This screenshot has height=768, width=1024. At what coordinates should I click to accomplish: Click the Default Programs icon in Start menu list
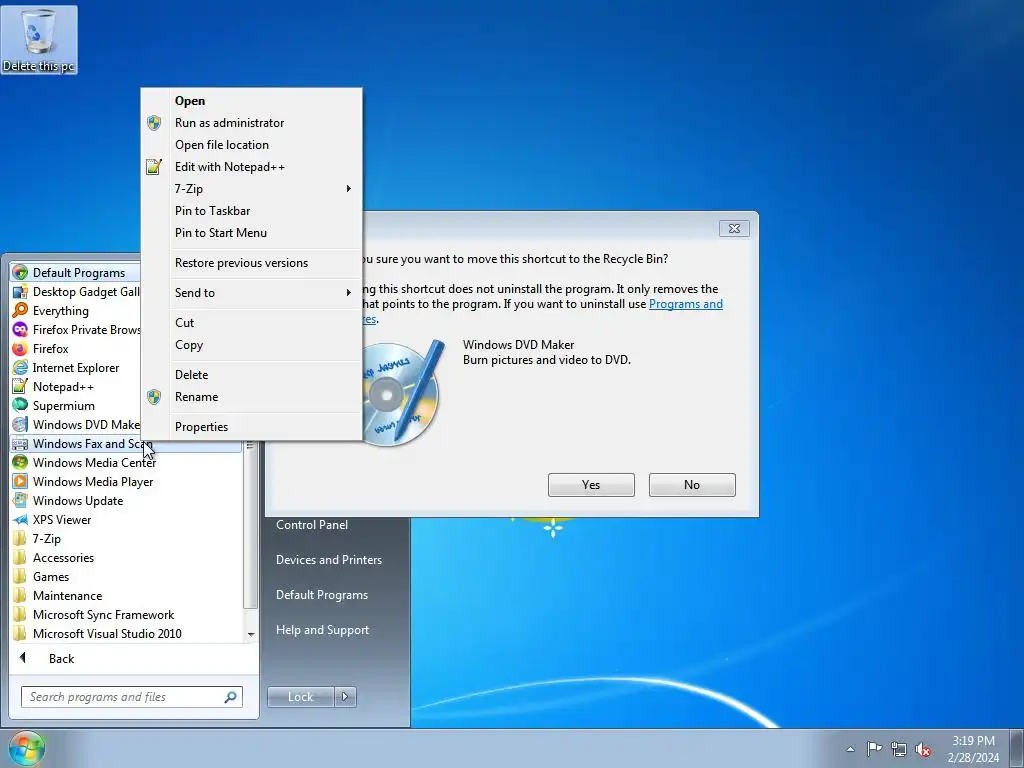coord(20,272)
